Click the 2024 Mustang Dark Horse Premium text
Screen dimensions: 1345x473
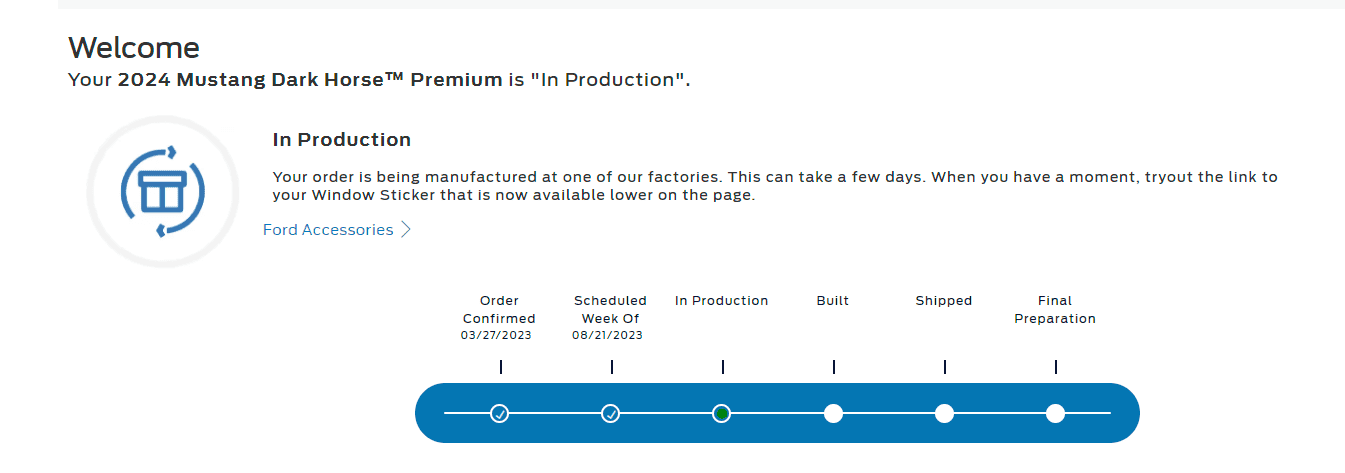tap(310, 80)
